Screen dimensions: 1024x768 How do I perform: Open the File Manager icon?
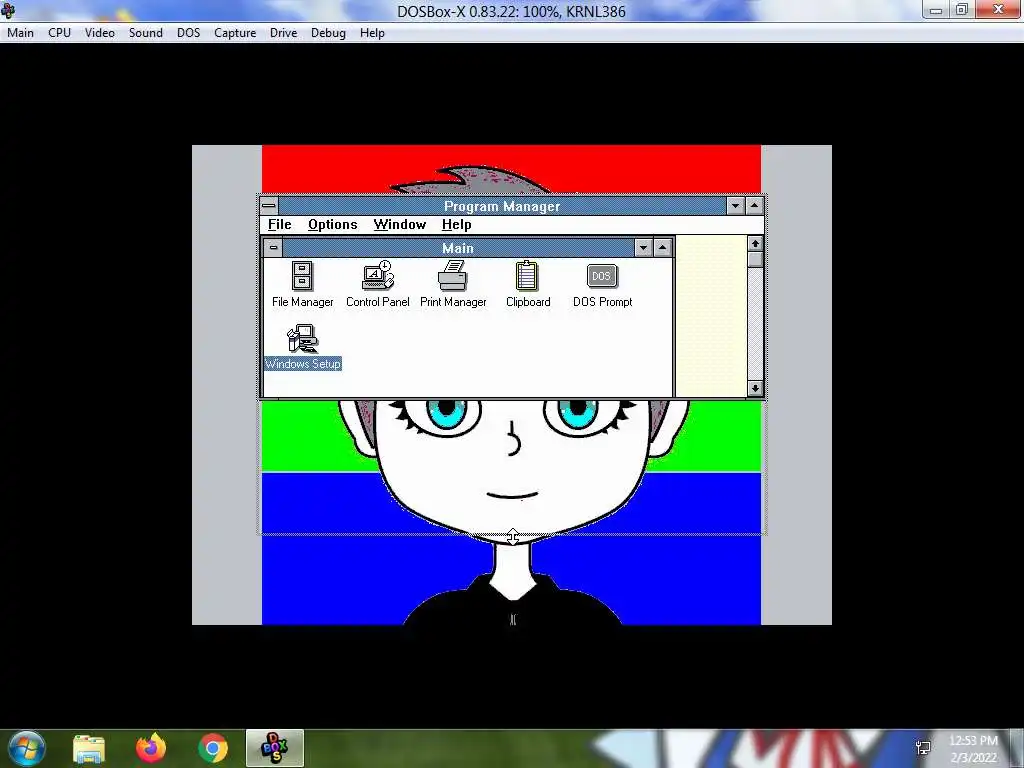point(302,283)
